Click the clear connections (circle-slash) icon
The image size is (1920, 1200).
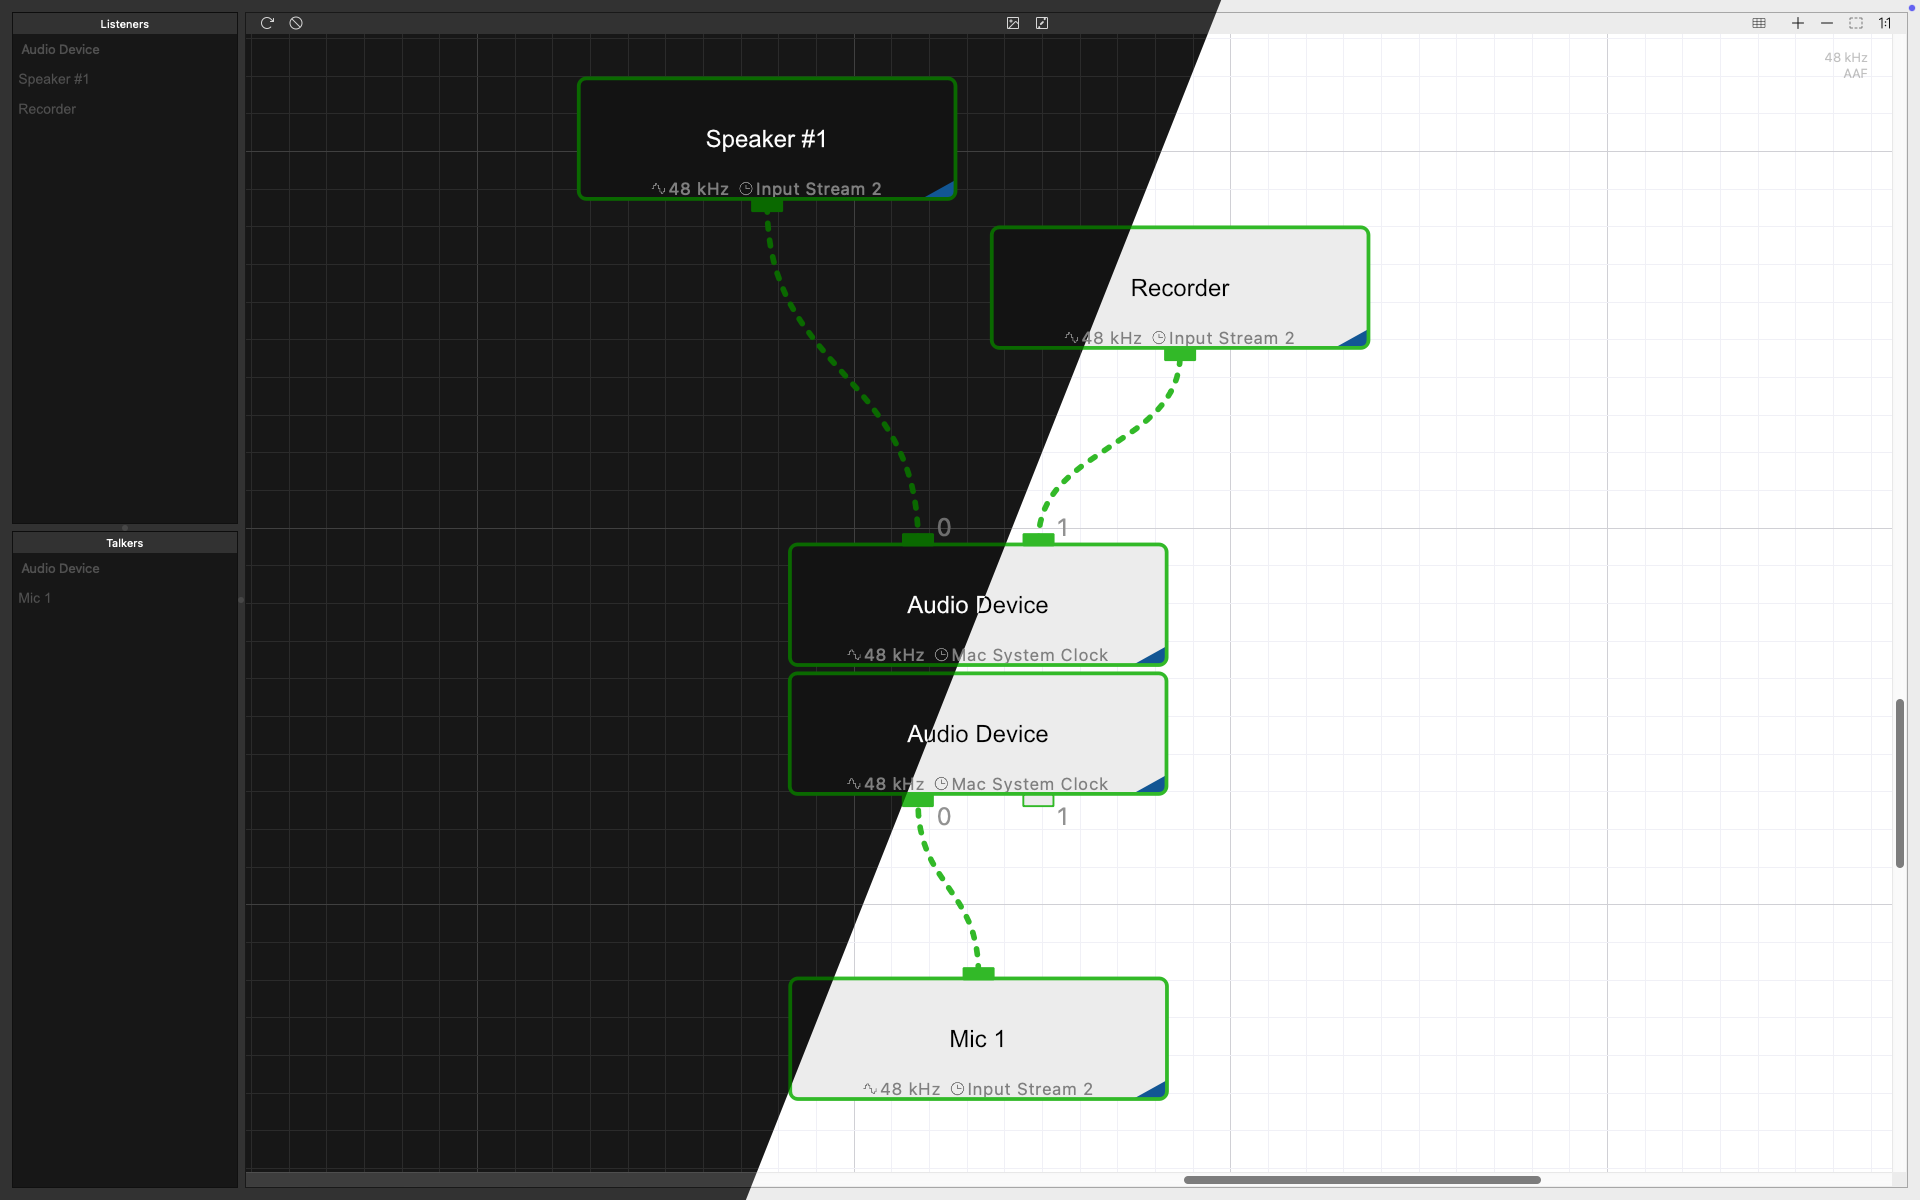coord(296,23)
